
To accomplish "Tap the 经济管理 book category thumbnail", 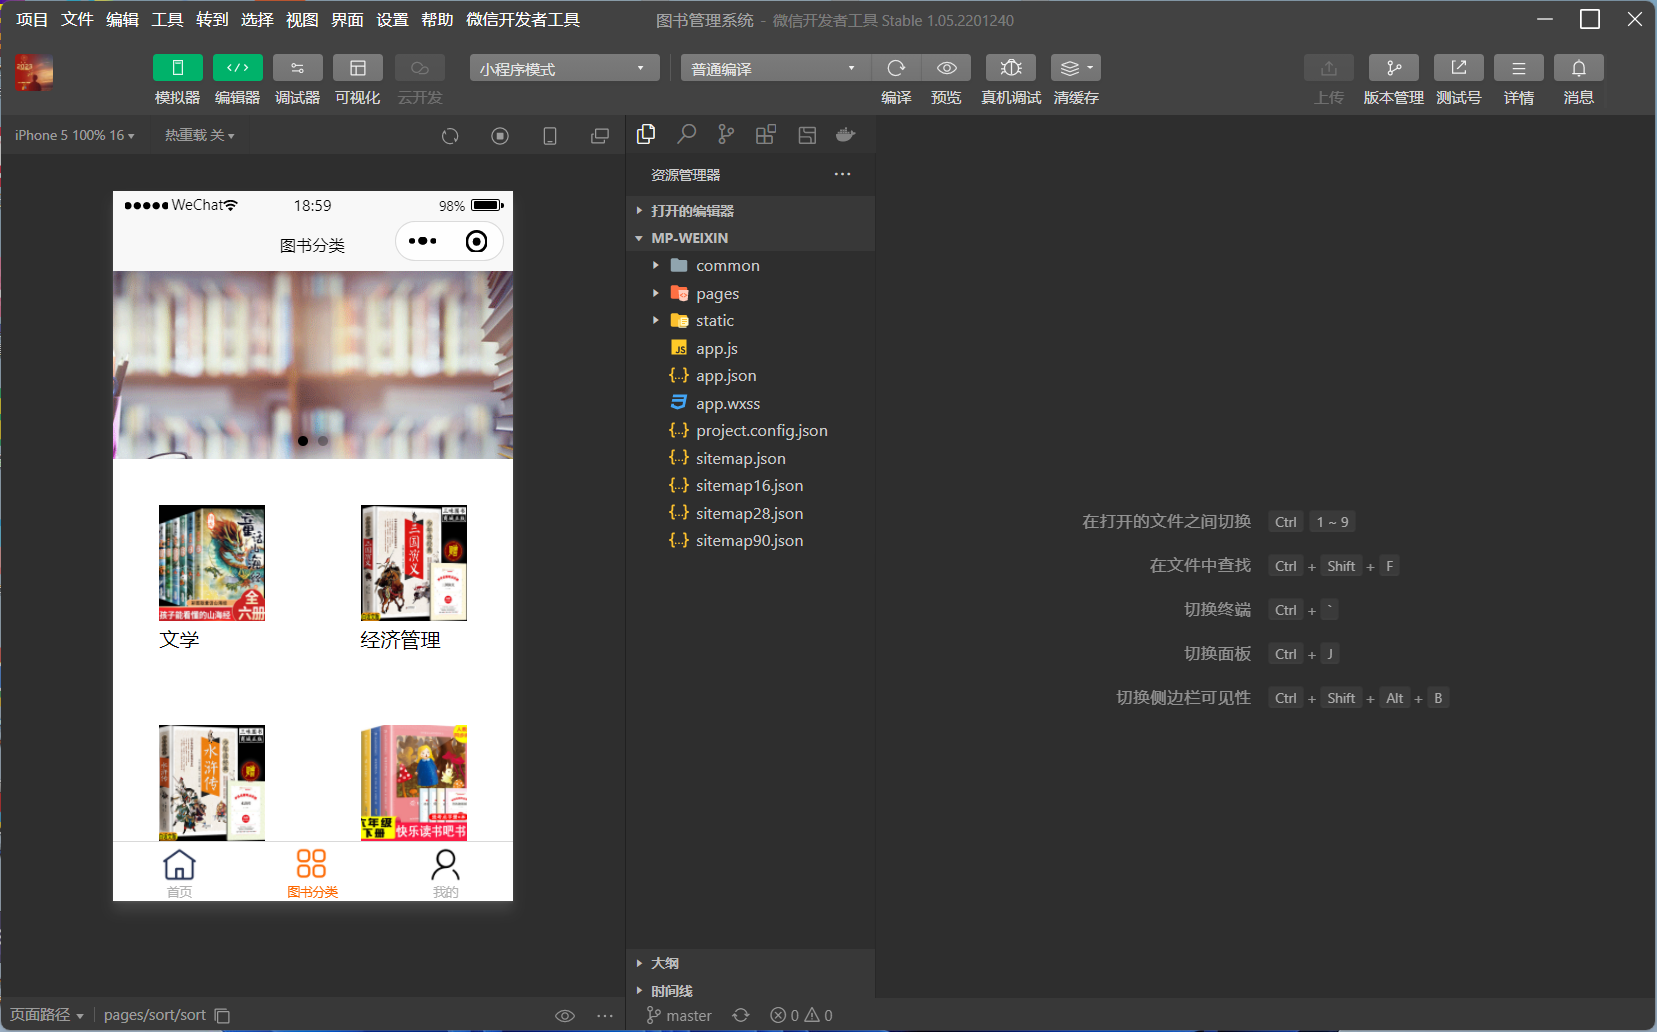I will click(413, 563).
